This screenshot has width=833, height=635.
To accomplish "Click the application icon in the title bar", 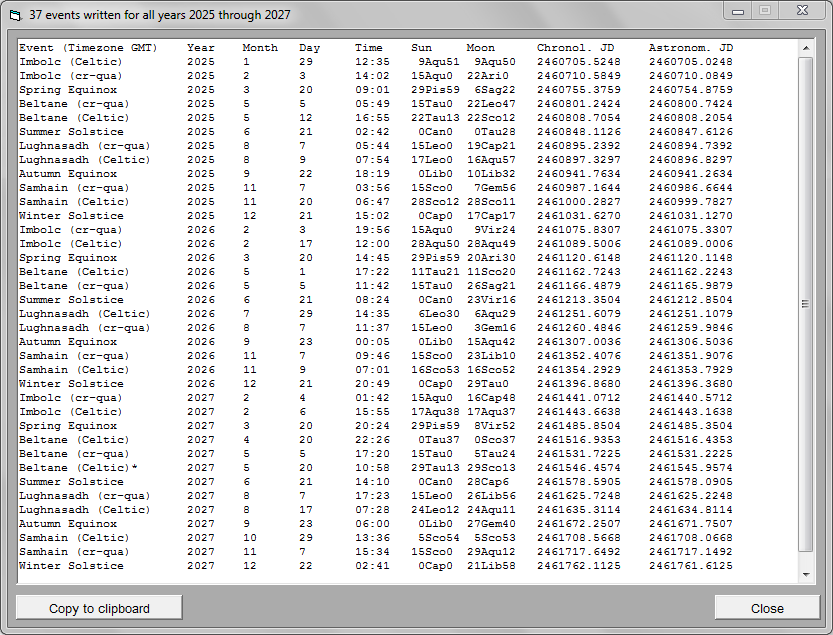I will click(x=14, y=12).
